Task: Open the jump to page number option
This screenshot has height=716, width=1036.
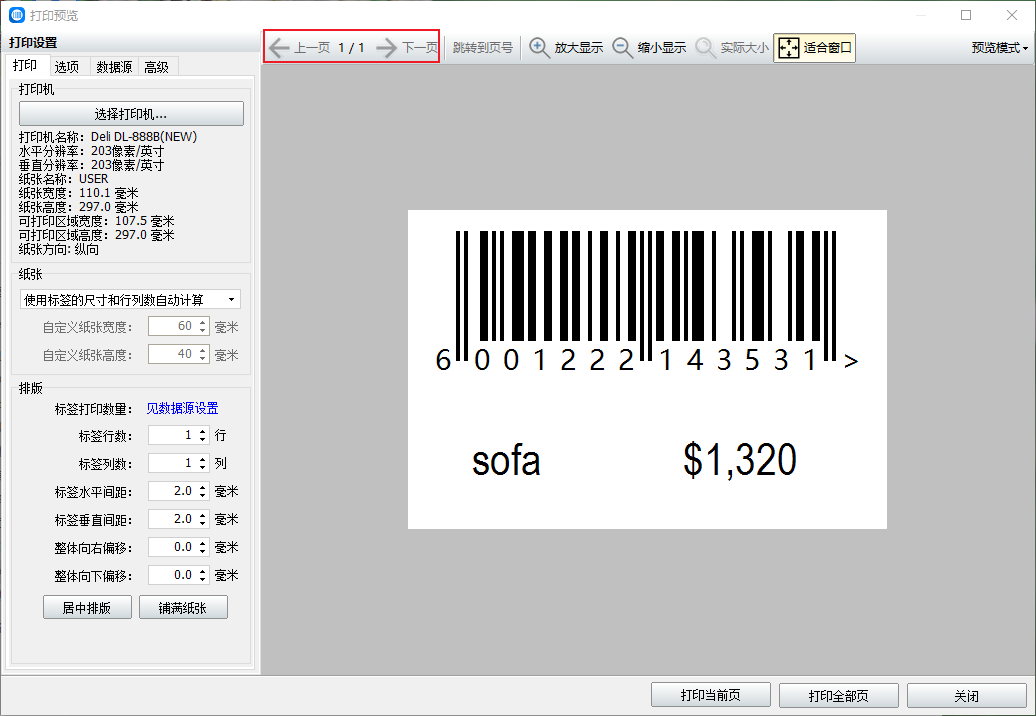Action: [x=483, y=48]
